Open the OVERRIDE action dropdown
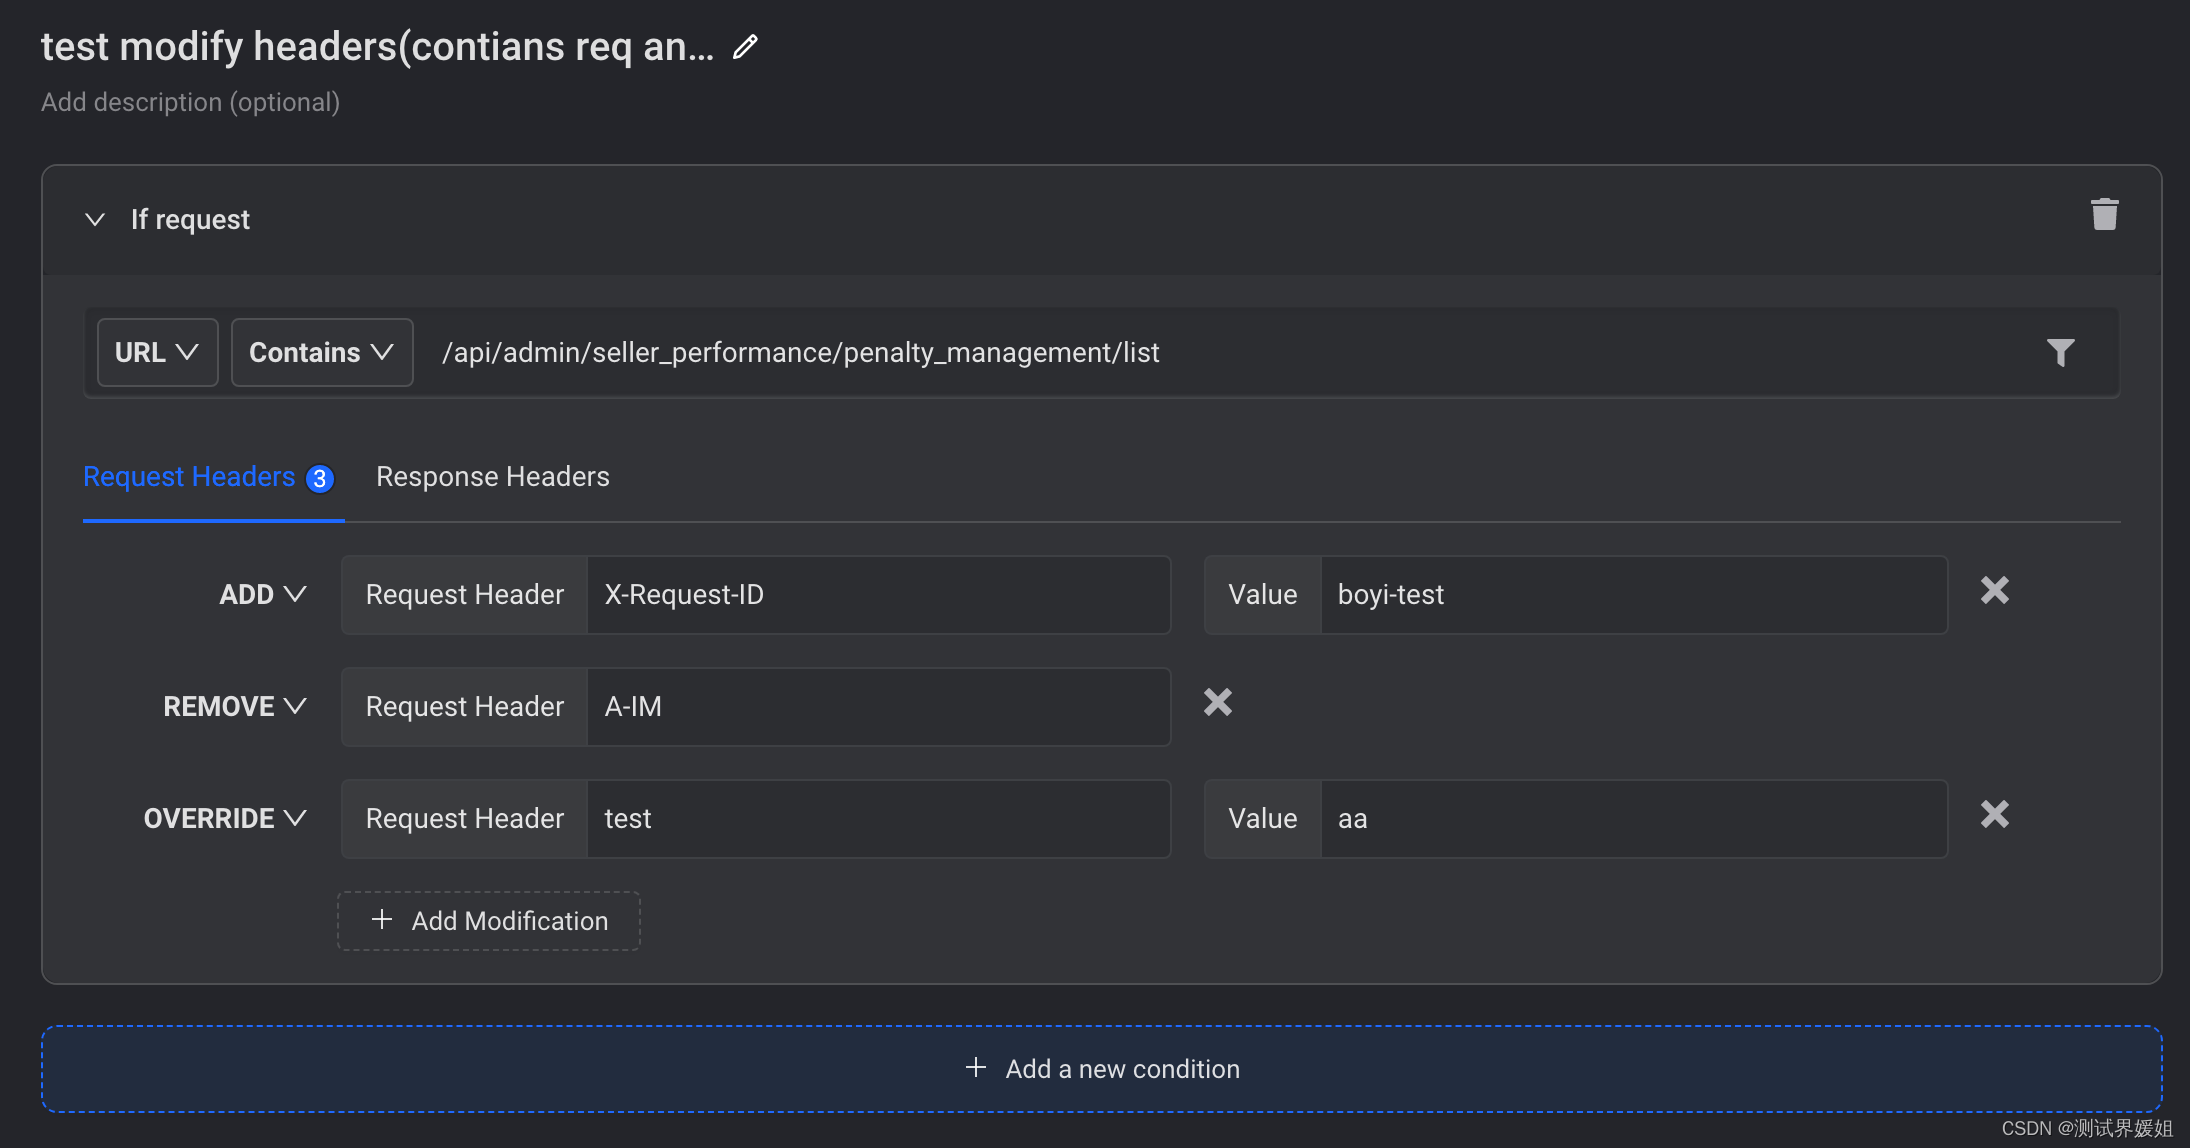This screenshot has height=1148, width=2190. [x=224, y=818]
